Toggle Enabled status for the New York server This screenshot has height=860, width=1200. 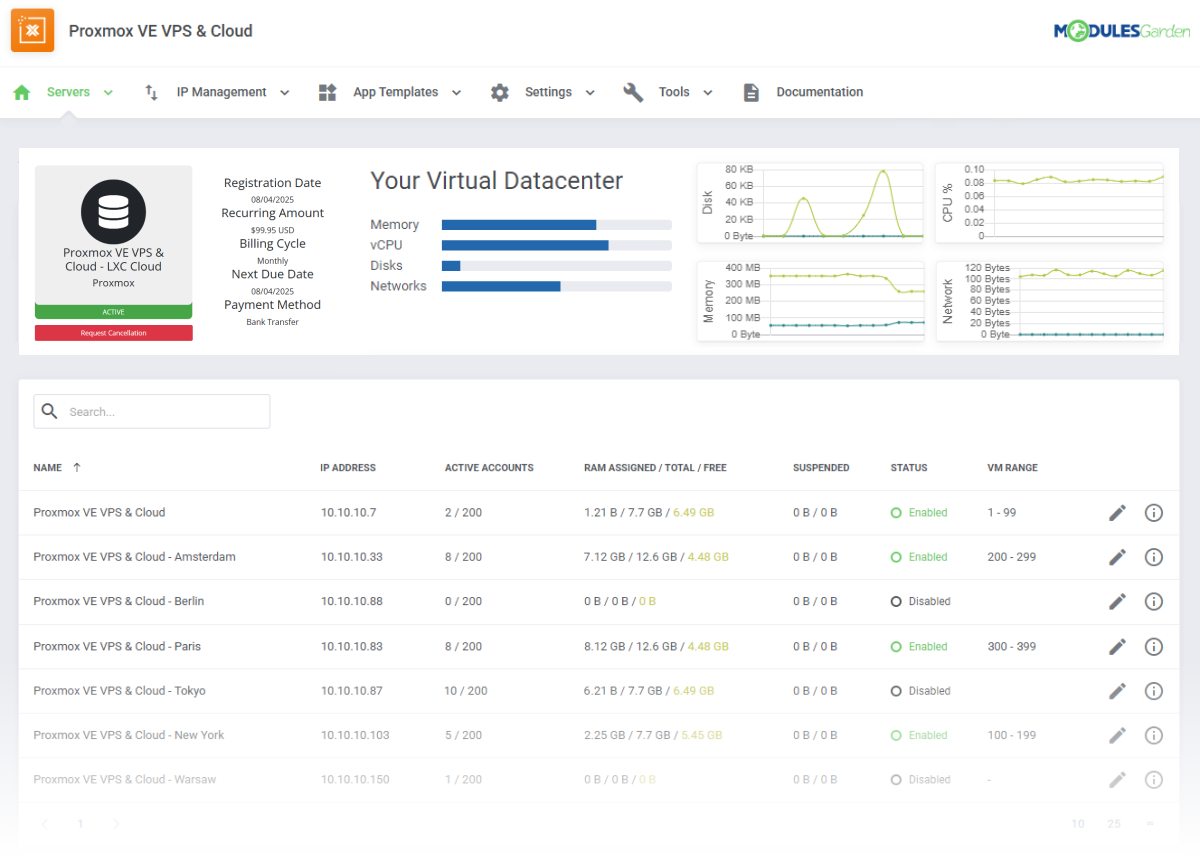click(919, 735)
